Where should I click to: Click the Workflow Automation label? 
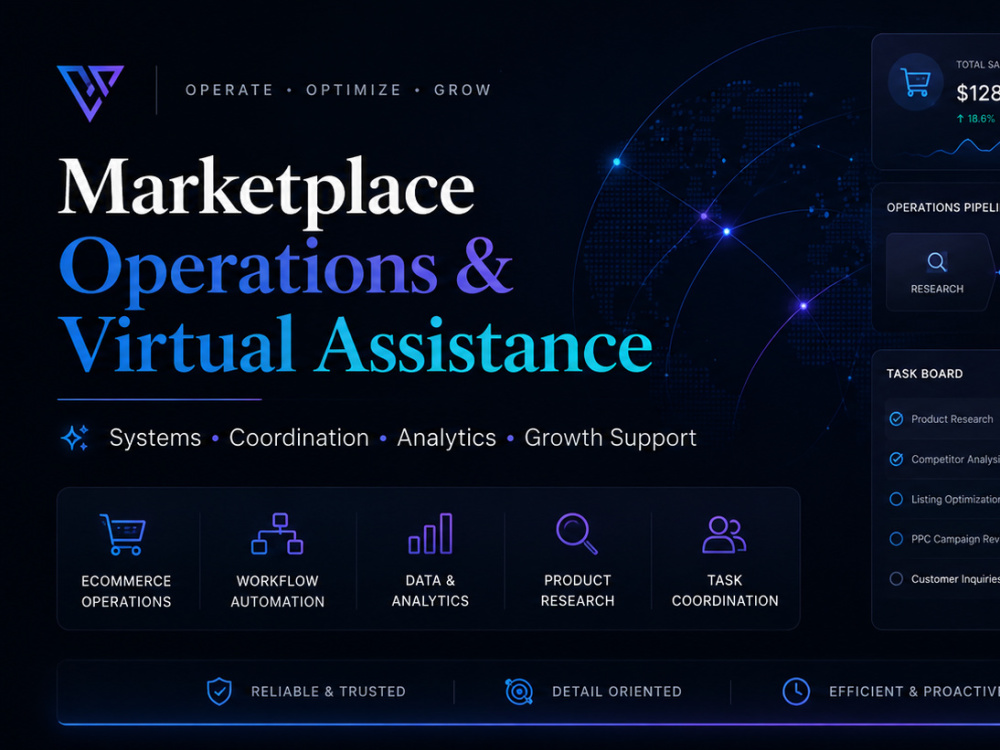tap(277, 591)
